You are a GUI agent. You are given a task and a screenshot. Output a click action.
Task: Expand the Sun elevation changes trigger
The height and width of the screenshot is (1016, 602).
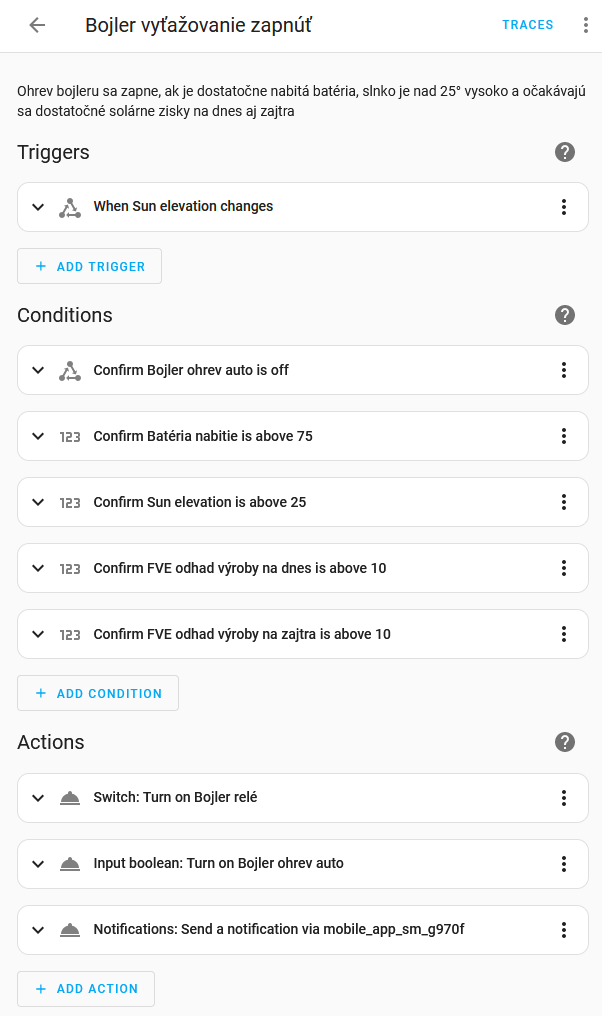click(x=38, y=207)
